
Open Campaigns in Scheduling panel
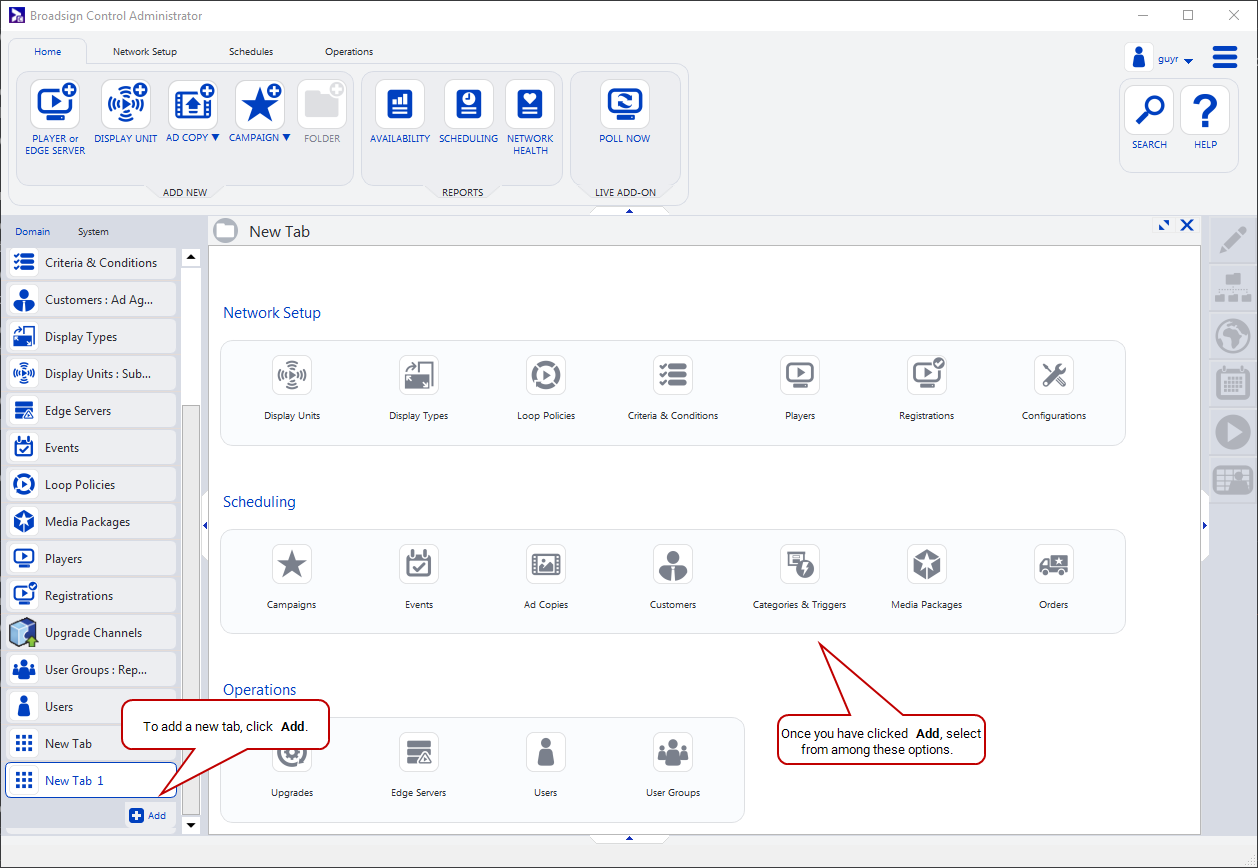point(292,578)
